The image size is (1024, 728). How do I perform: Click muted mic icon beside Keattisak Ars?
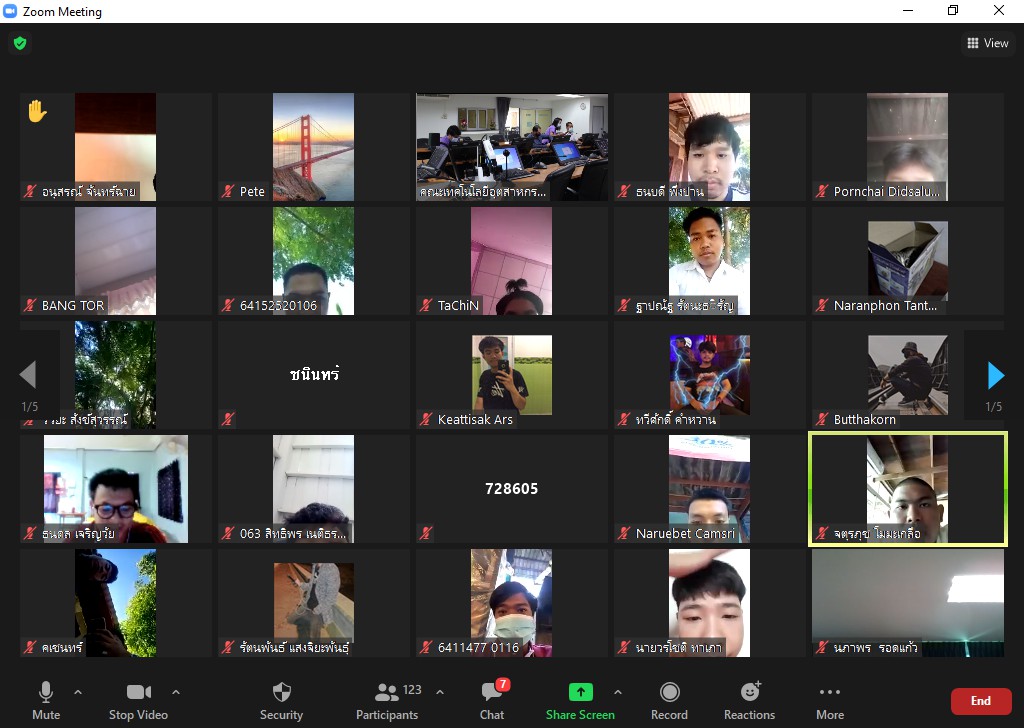tap(426, 419)
